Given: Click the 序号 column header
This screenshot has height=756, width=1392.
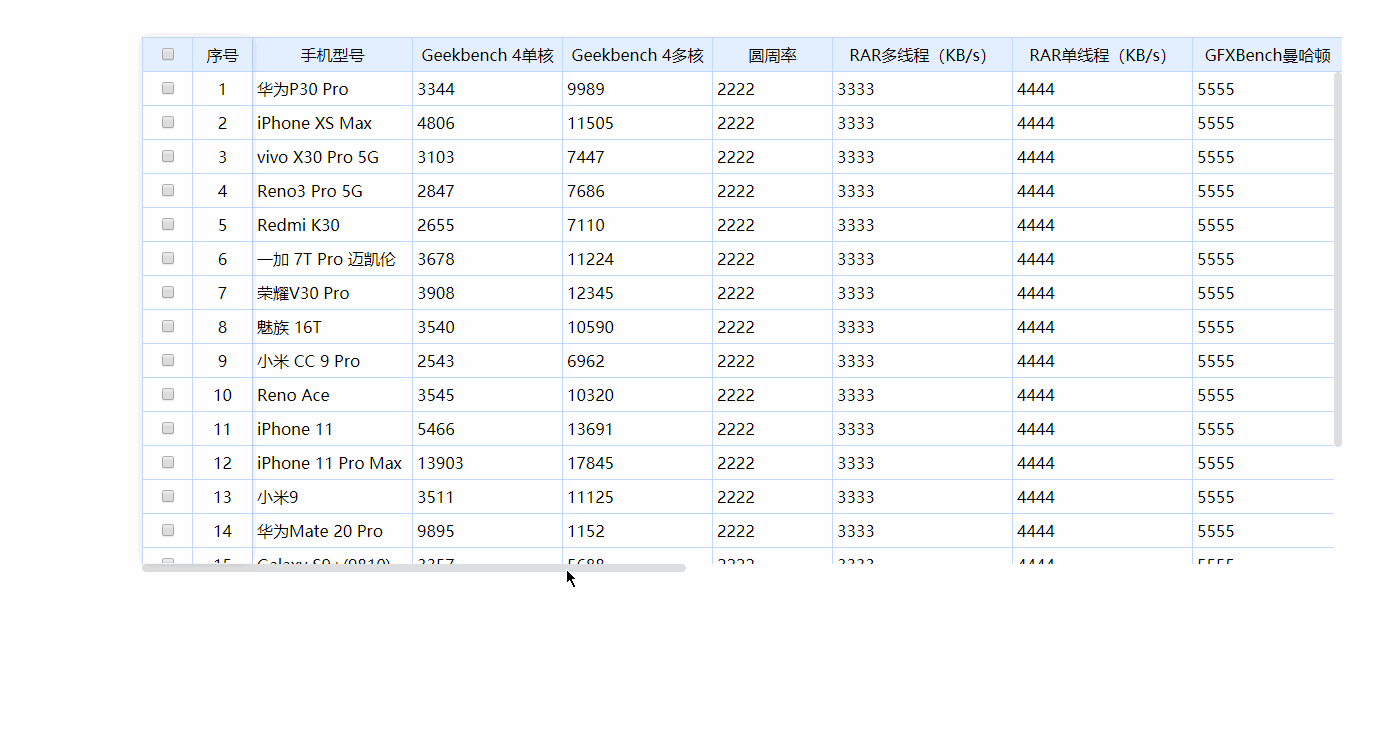Looking at the screenshot, I should click(x=222, y=55).
